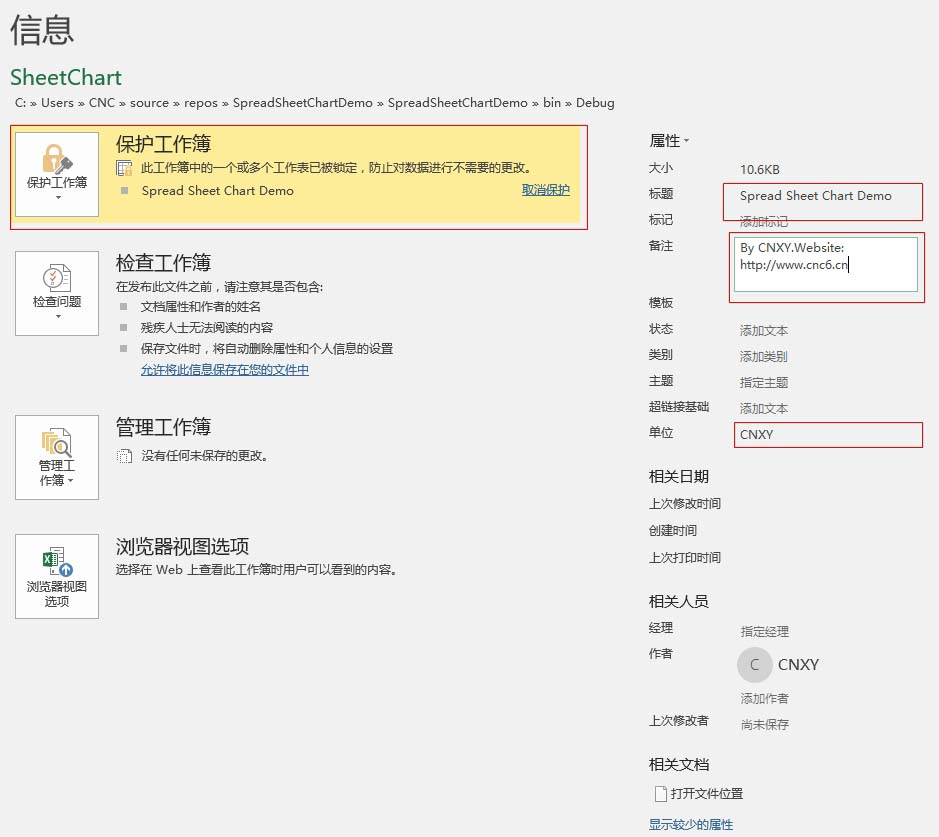Open the 检查问题 document check button
This screenshot has height=837, width=939.
click(57, 293)
